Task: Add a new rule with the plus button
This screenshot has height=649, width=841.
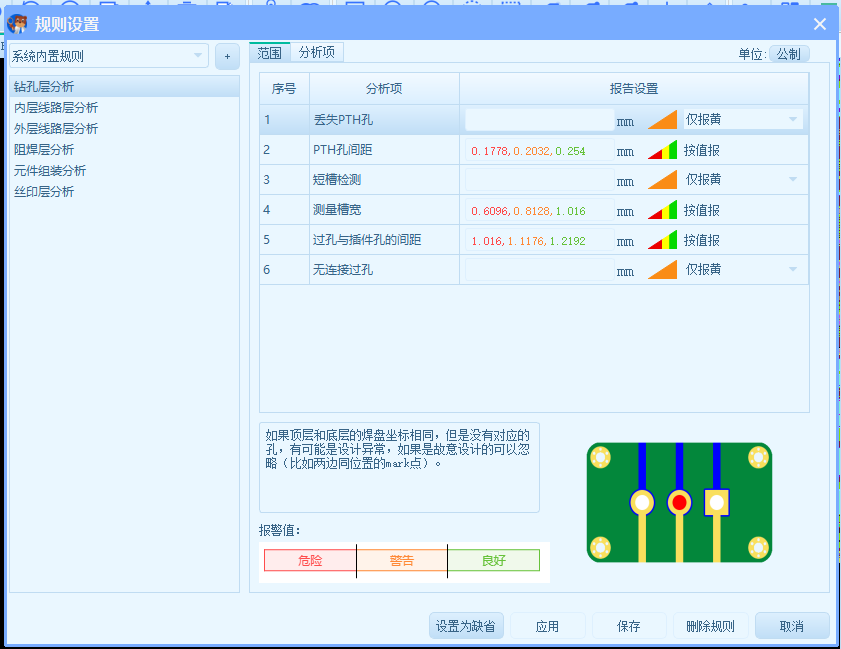Action: pyautogui.click(x=227, y=56)
